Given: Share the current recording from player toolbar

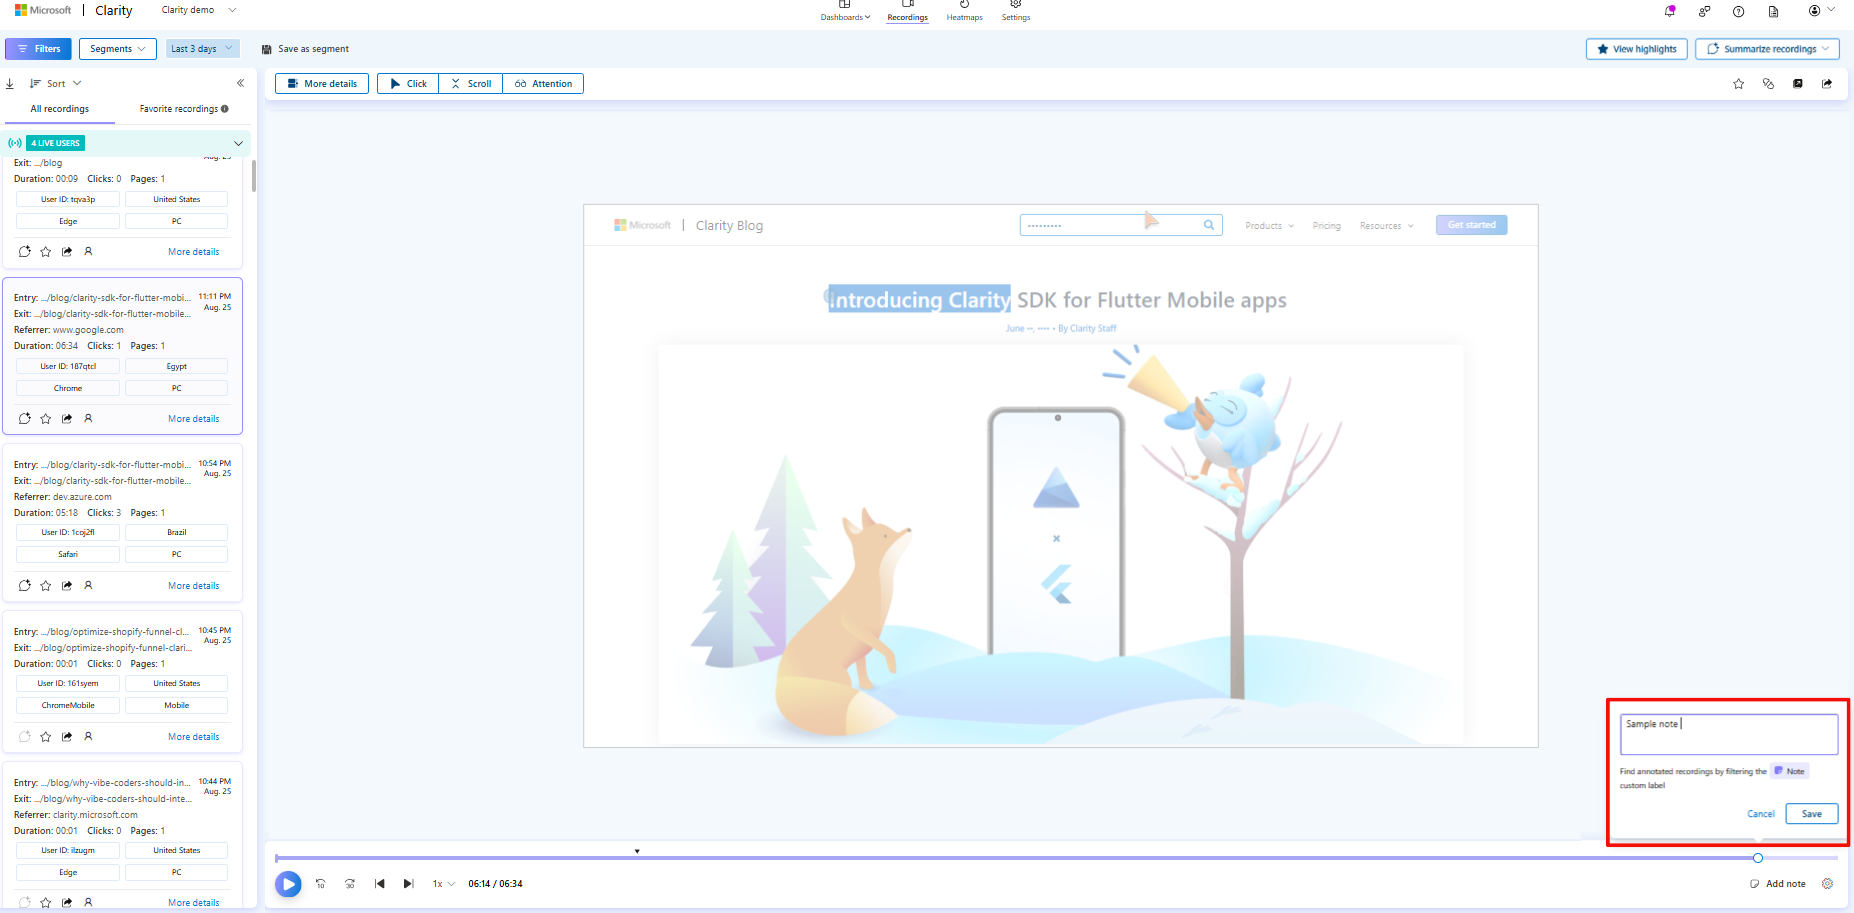Looking at the screenshot, I should [x=1827, y=84].
